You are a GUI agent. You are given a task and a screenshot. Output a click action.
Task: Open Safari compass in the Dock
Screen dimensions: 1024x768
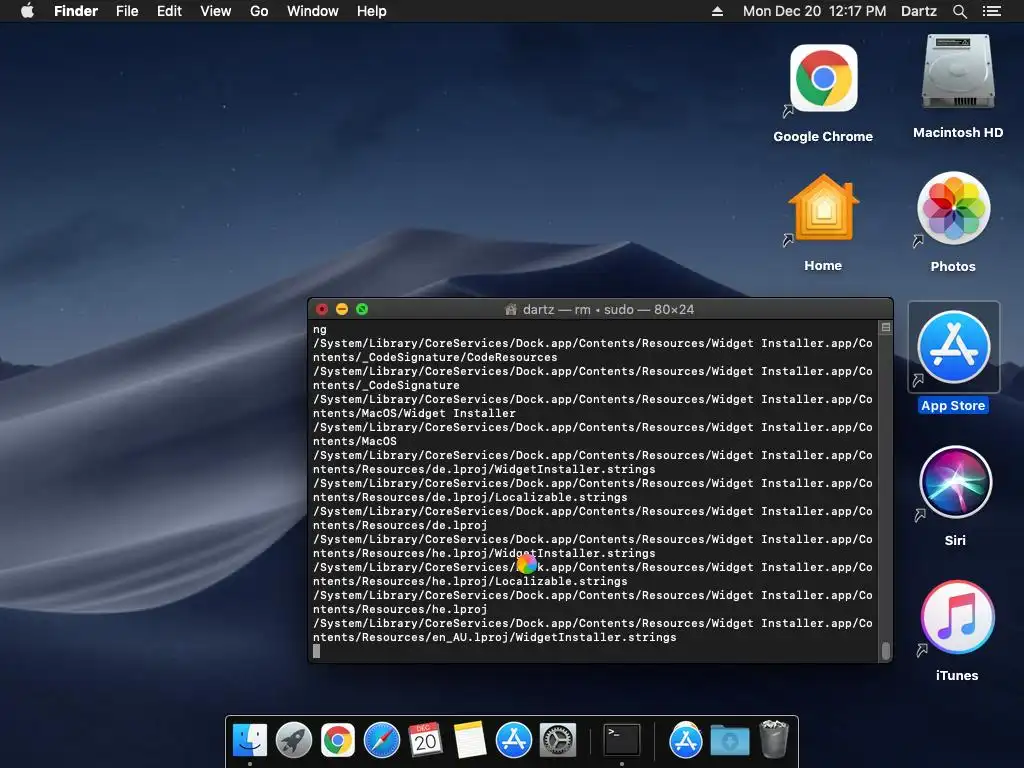(382, 740)
